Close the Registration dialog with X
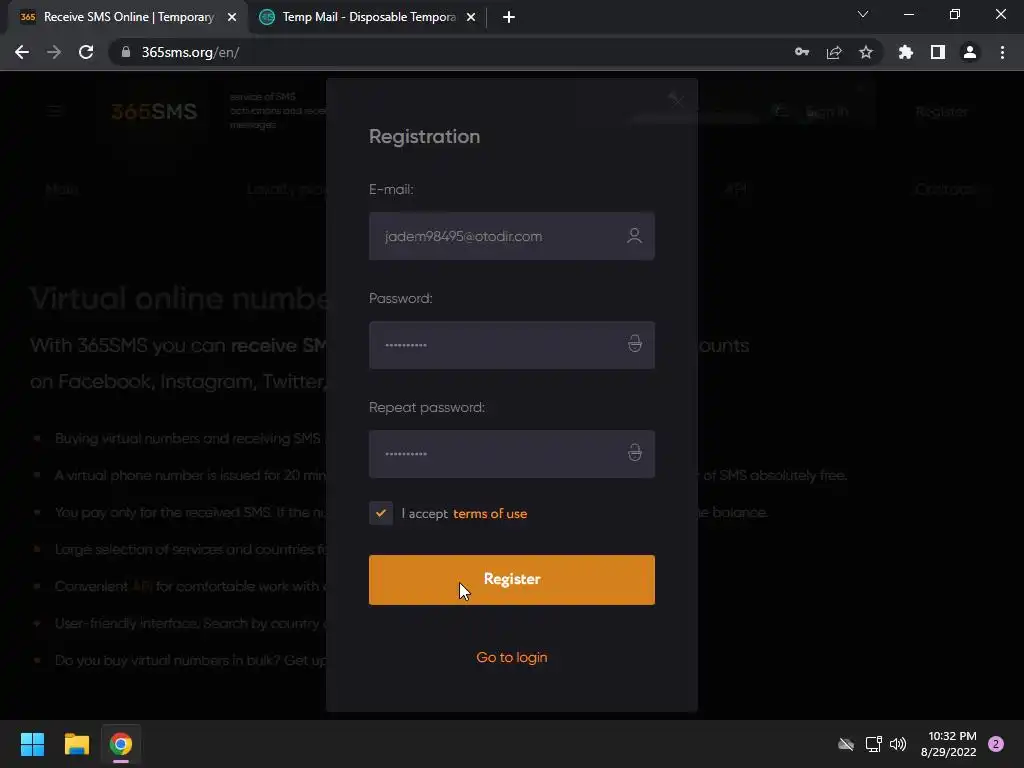1024x768 pixels. [676, 99]
